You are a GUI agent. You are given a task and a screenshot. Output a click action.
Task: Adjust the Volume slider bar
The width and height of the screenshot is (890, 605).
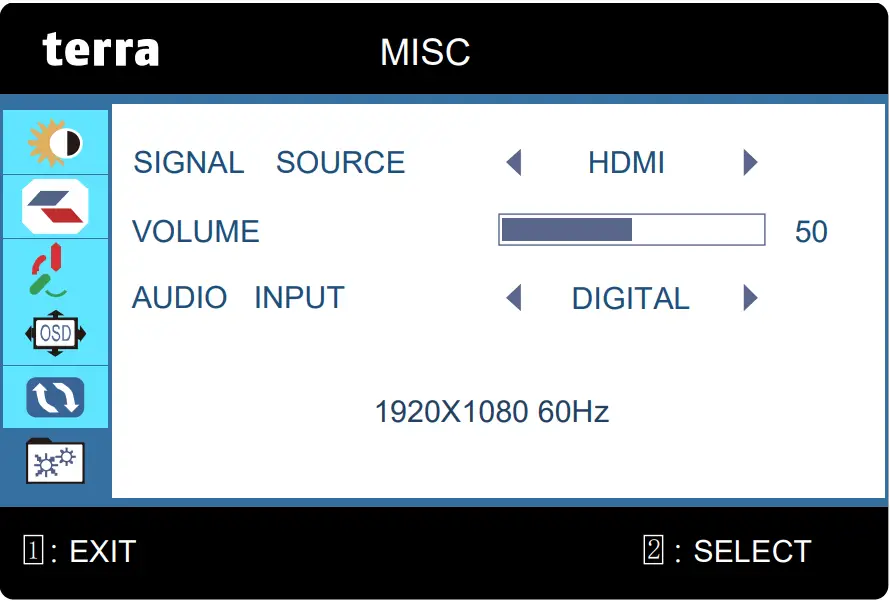631,230
